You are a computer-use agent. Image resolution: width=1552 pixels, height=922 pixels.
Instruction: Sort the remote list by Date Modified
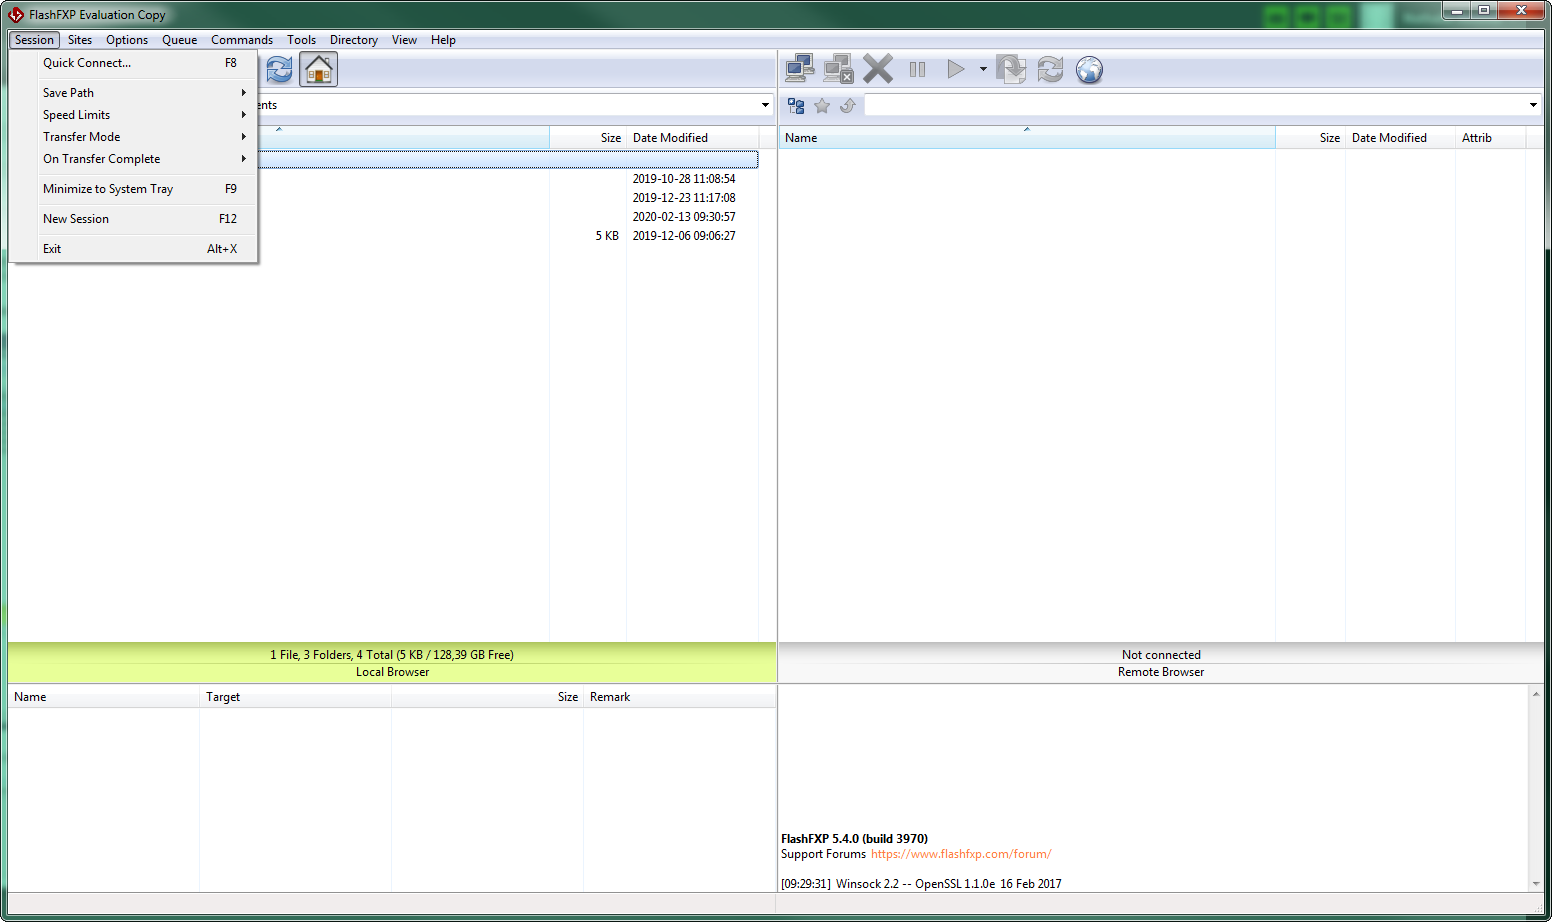1400,138
